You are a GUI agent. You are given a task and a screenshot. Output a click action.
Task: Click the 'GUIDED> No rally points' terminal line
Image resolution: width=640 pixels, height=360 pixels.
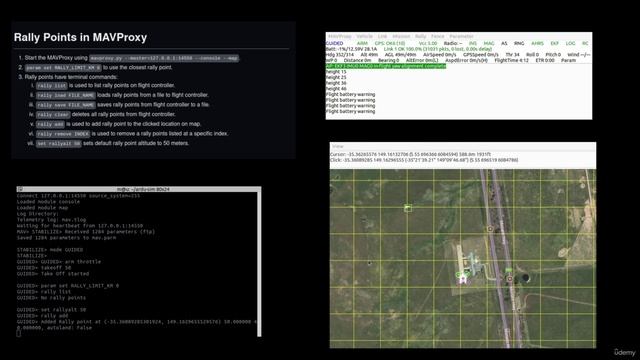(51, 298)
